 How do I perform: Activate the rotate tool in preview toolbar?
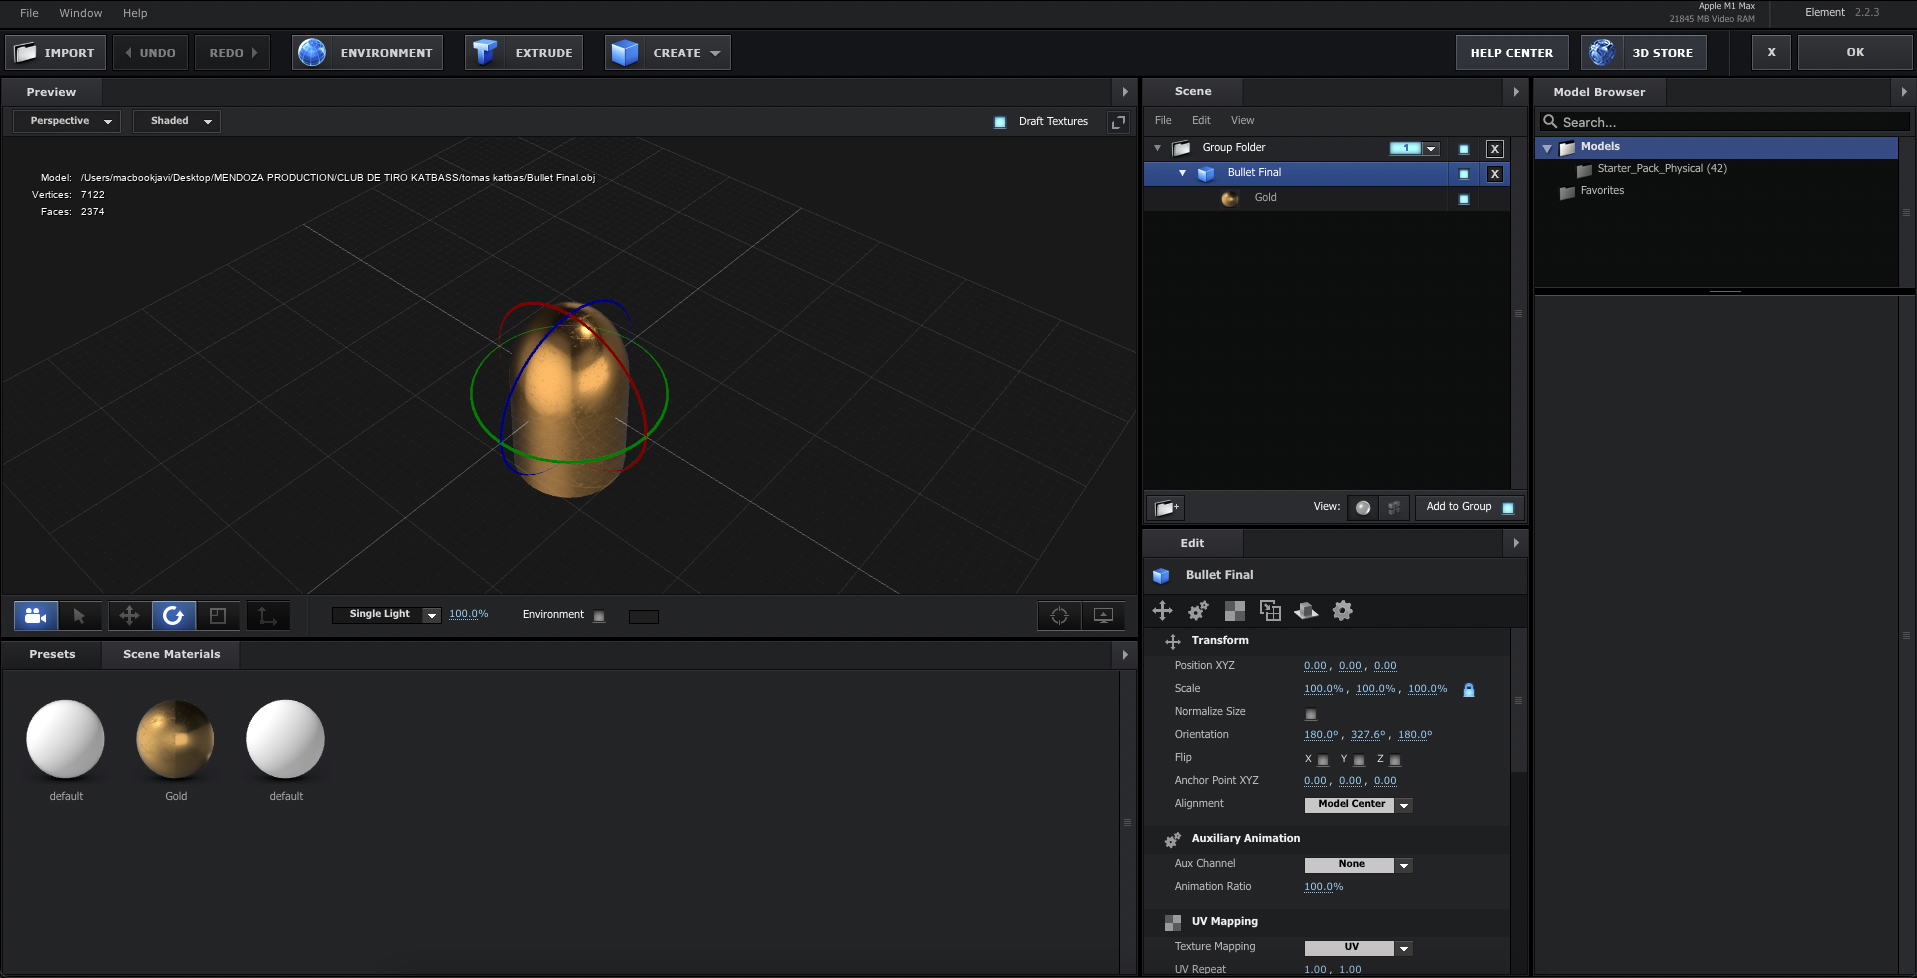173,616
